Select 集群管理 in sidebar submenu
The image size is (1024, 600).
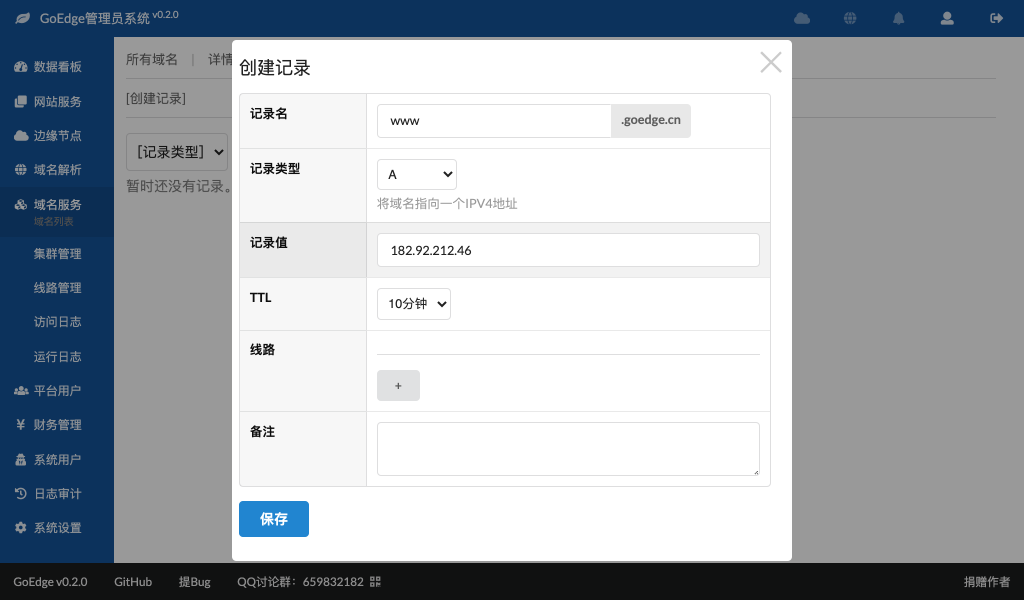click(x=57, y=254)
